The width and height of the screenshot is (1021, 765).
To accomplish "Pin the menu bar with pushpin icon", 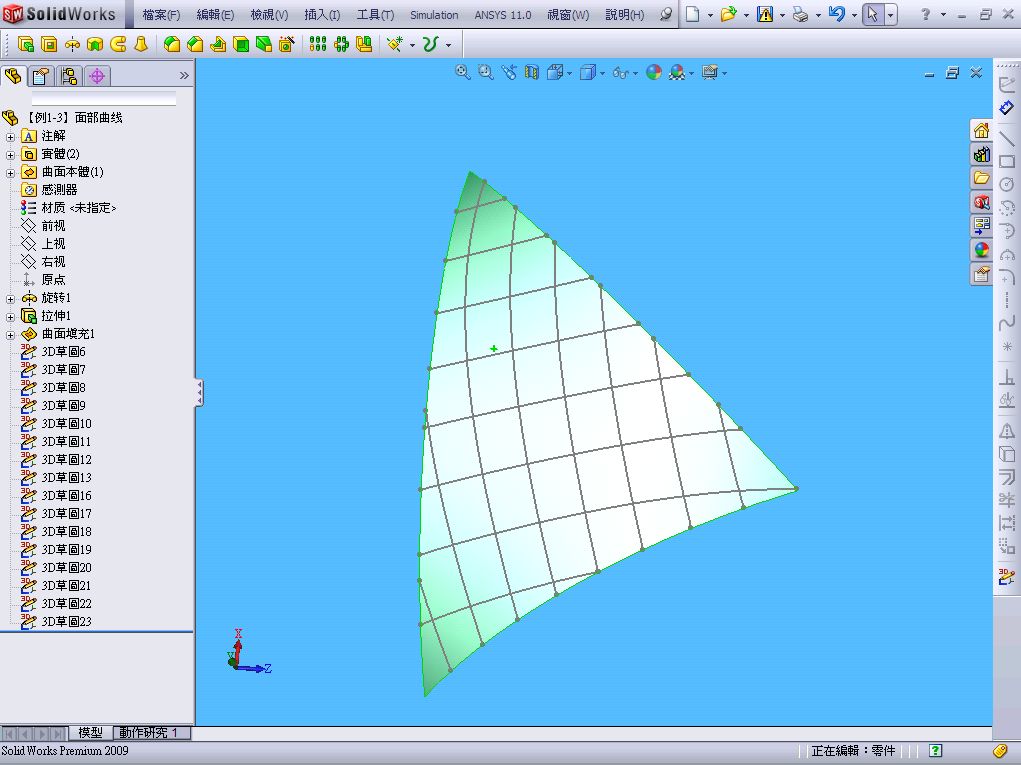I will click(x=665, y=14).
